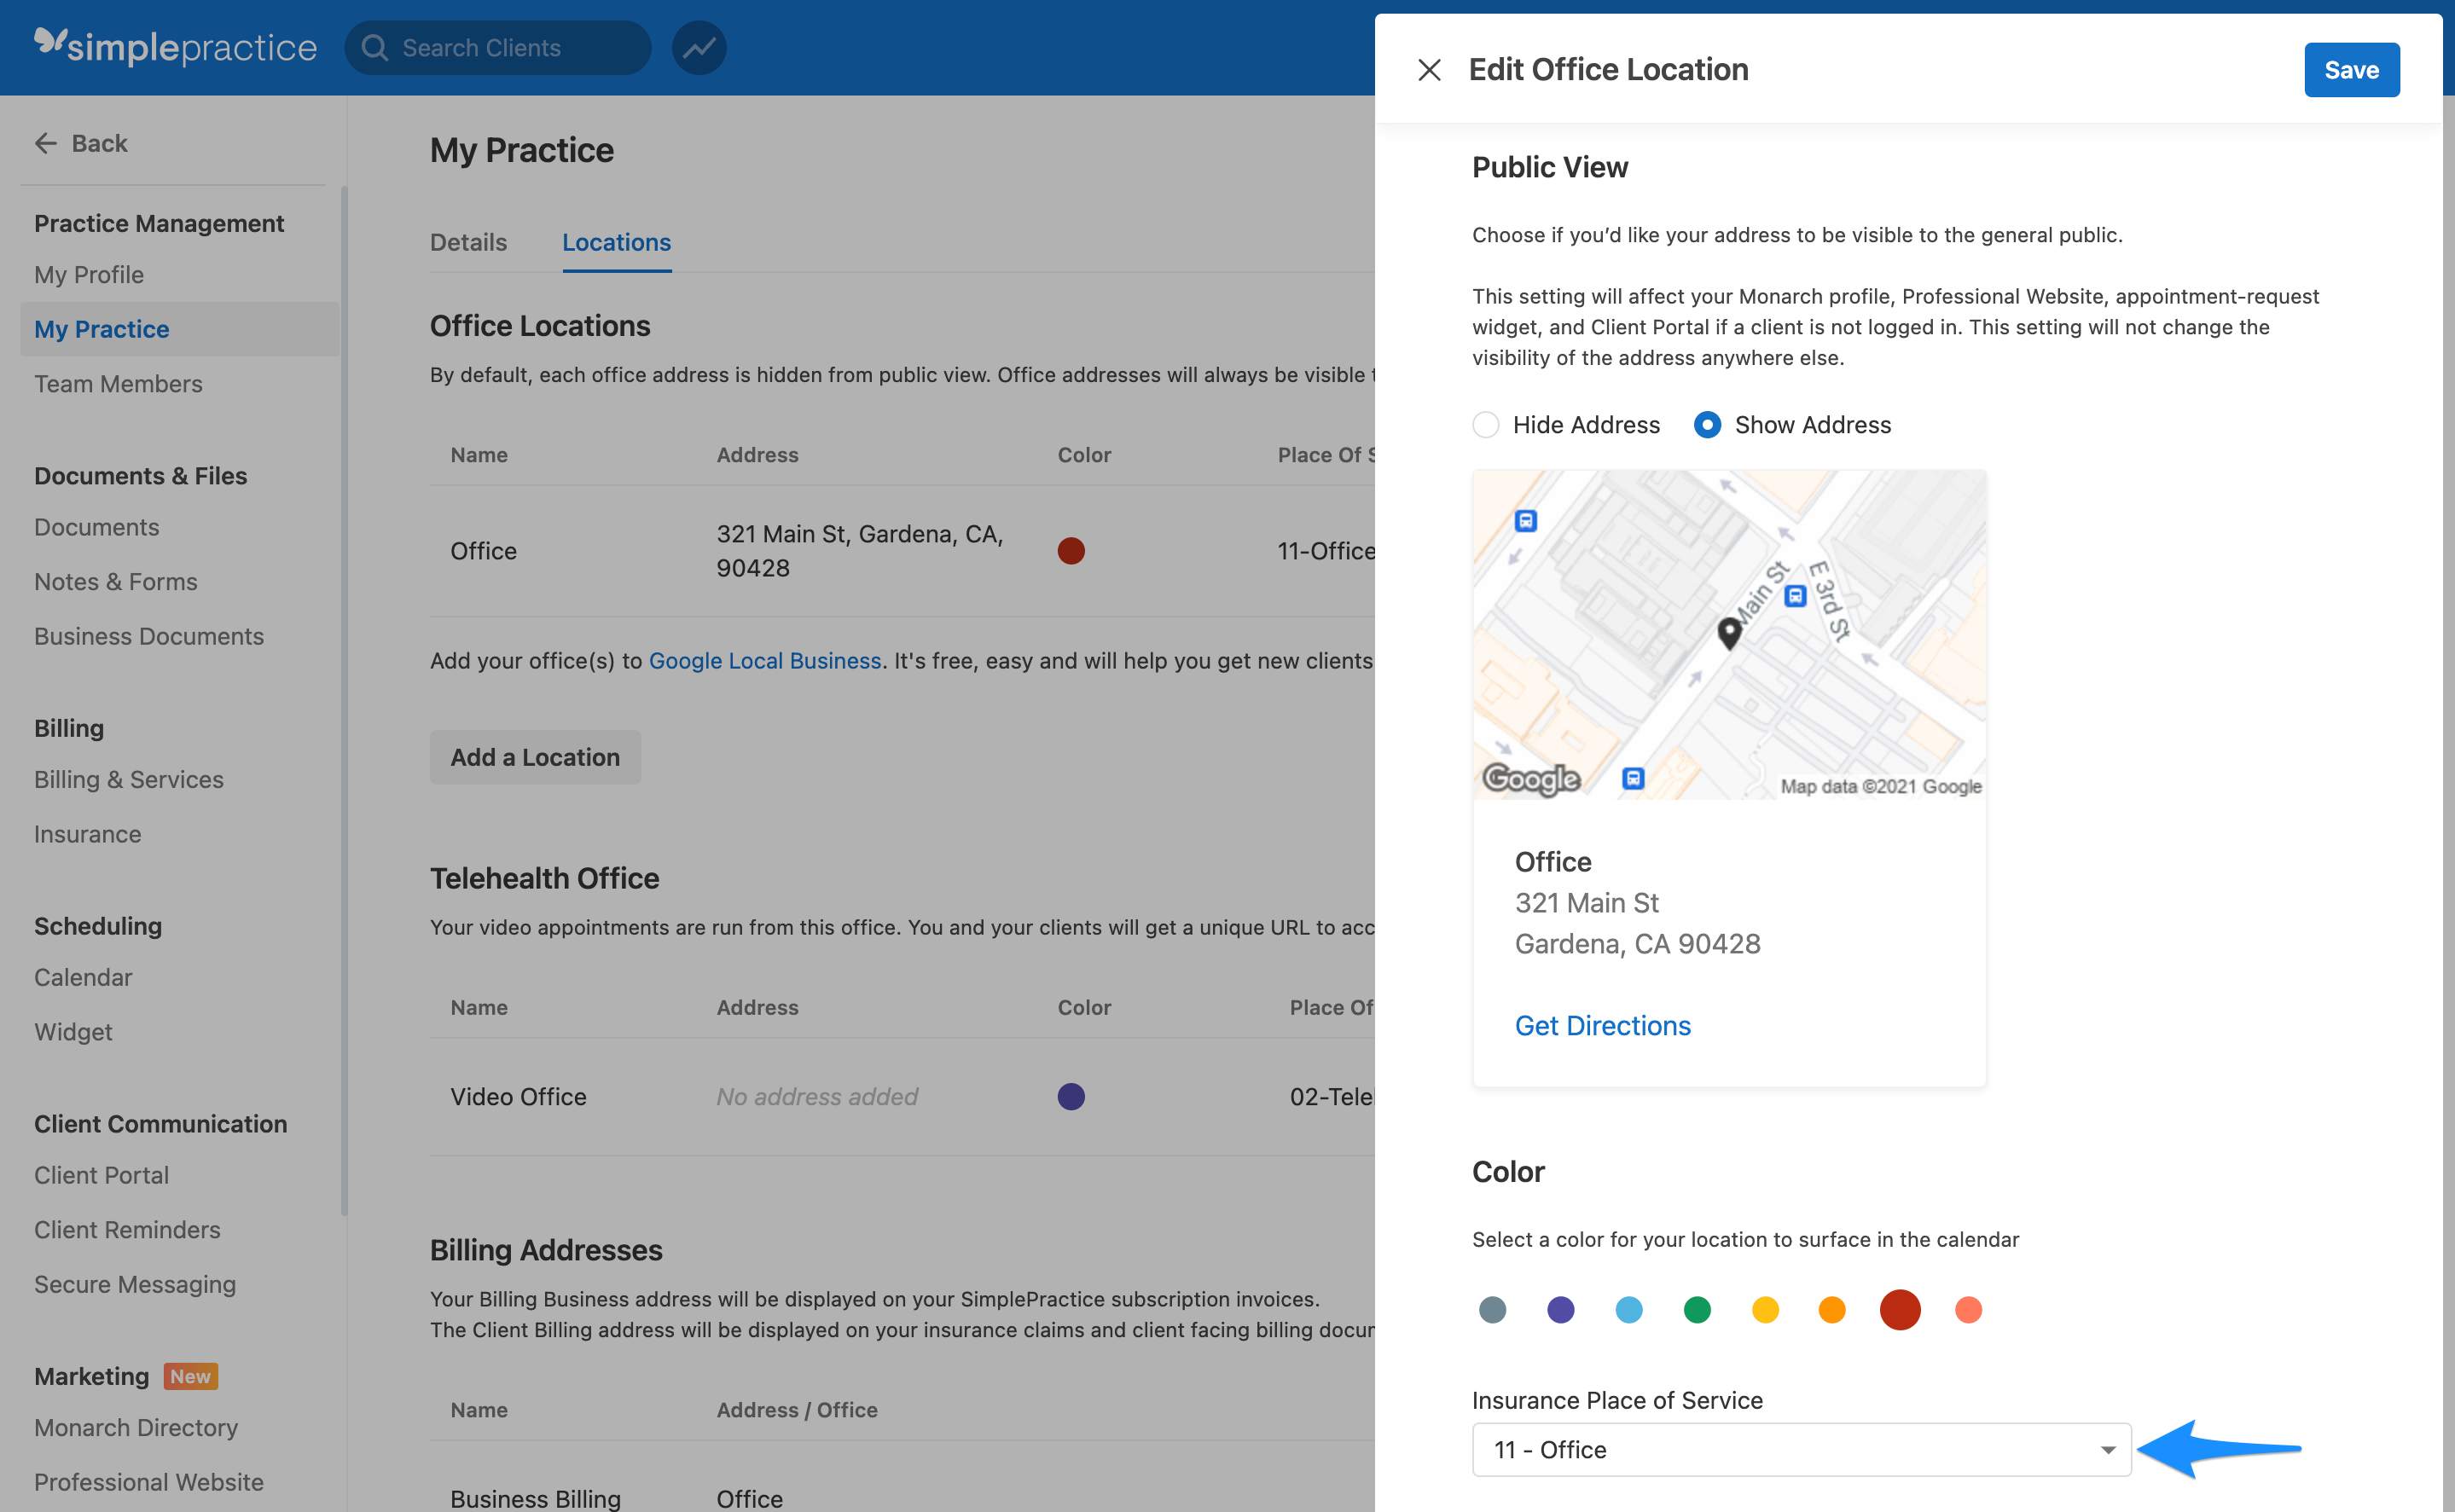Open the Get Directions link
The width and height of the screenshot is (2455, 1512).
pyautogui.click(x=1602, y=1025)
